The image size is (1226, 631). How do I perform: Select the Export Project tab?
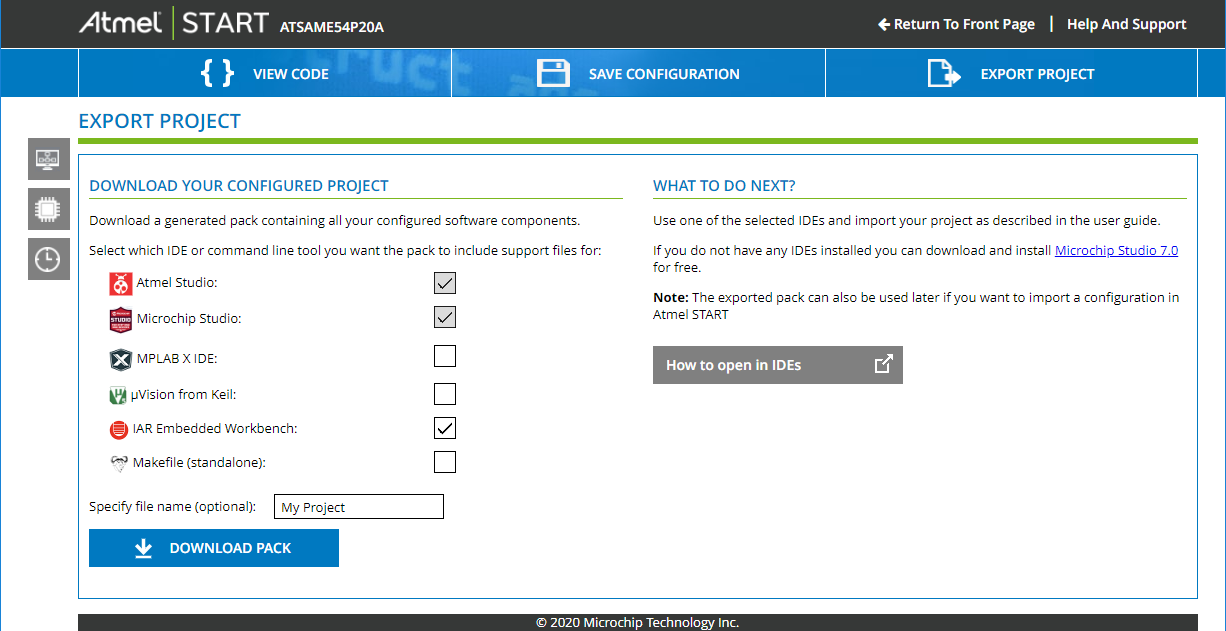(x=1011, y=74)
